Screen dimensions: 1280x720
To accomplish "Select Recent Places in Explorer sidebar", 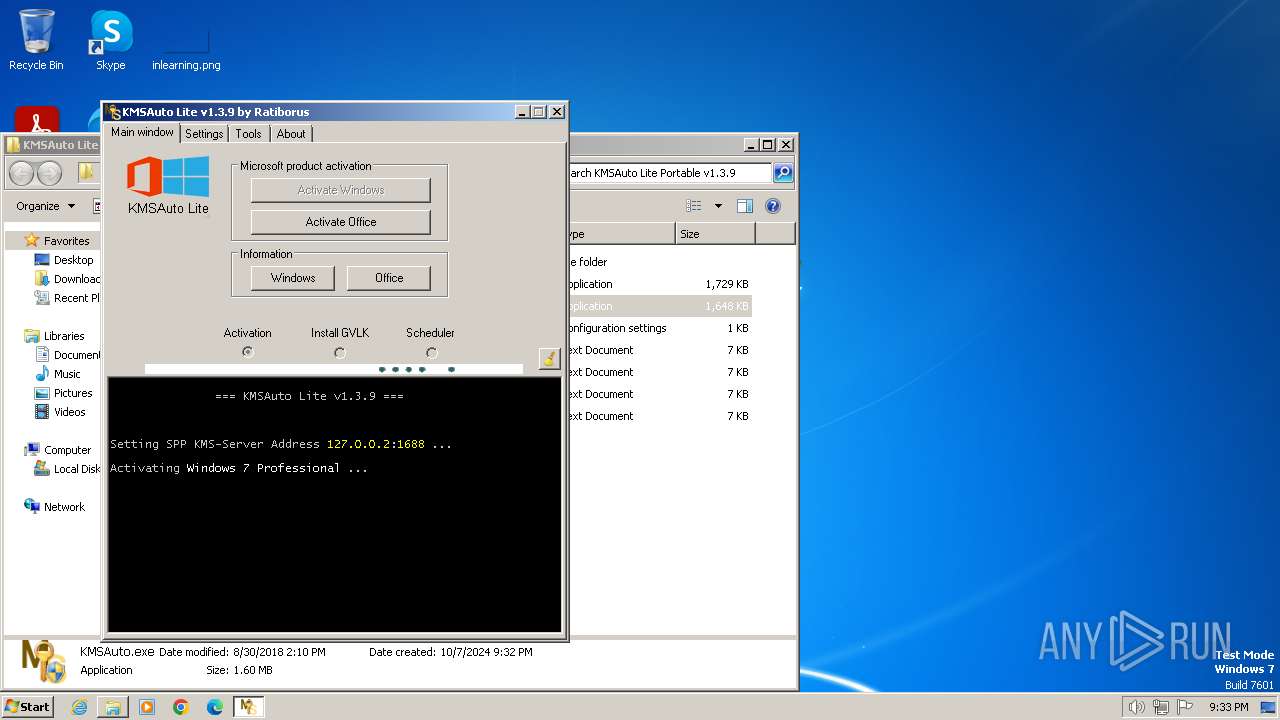I will [67, 298].
